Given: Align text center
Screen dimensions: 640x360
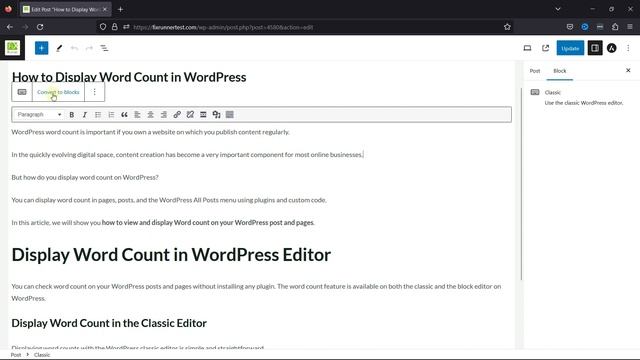Looking at the screenshot, I should pyautogui.click(x=151, y=115).
